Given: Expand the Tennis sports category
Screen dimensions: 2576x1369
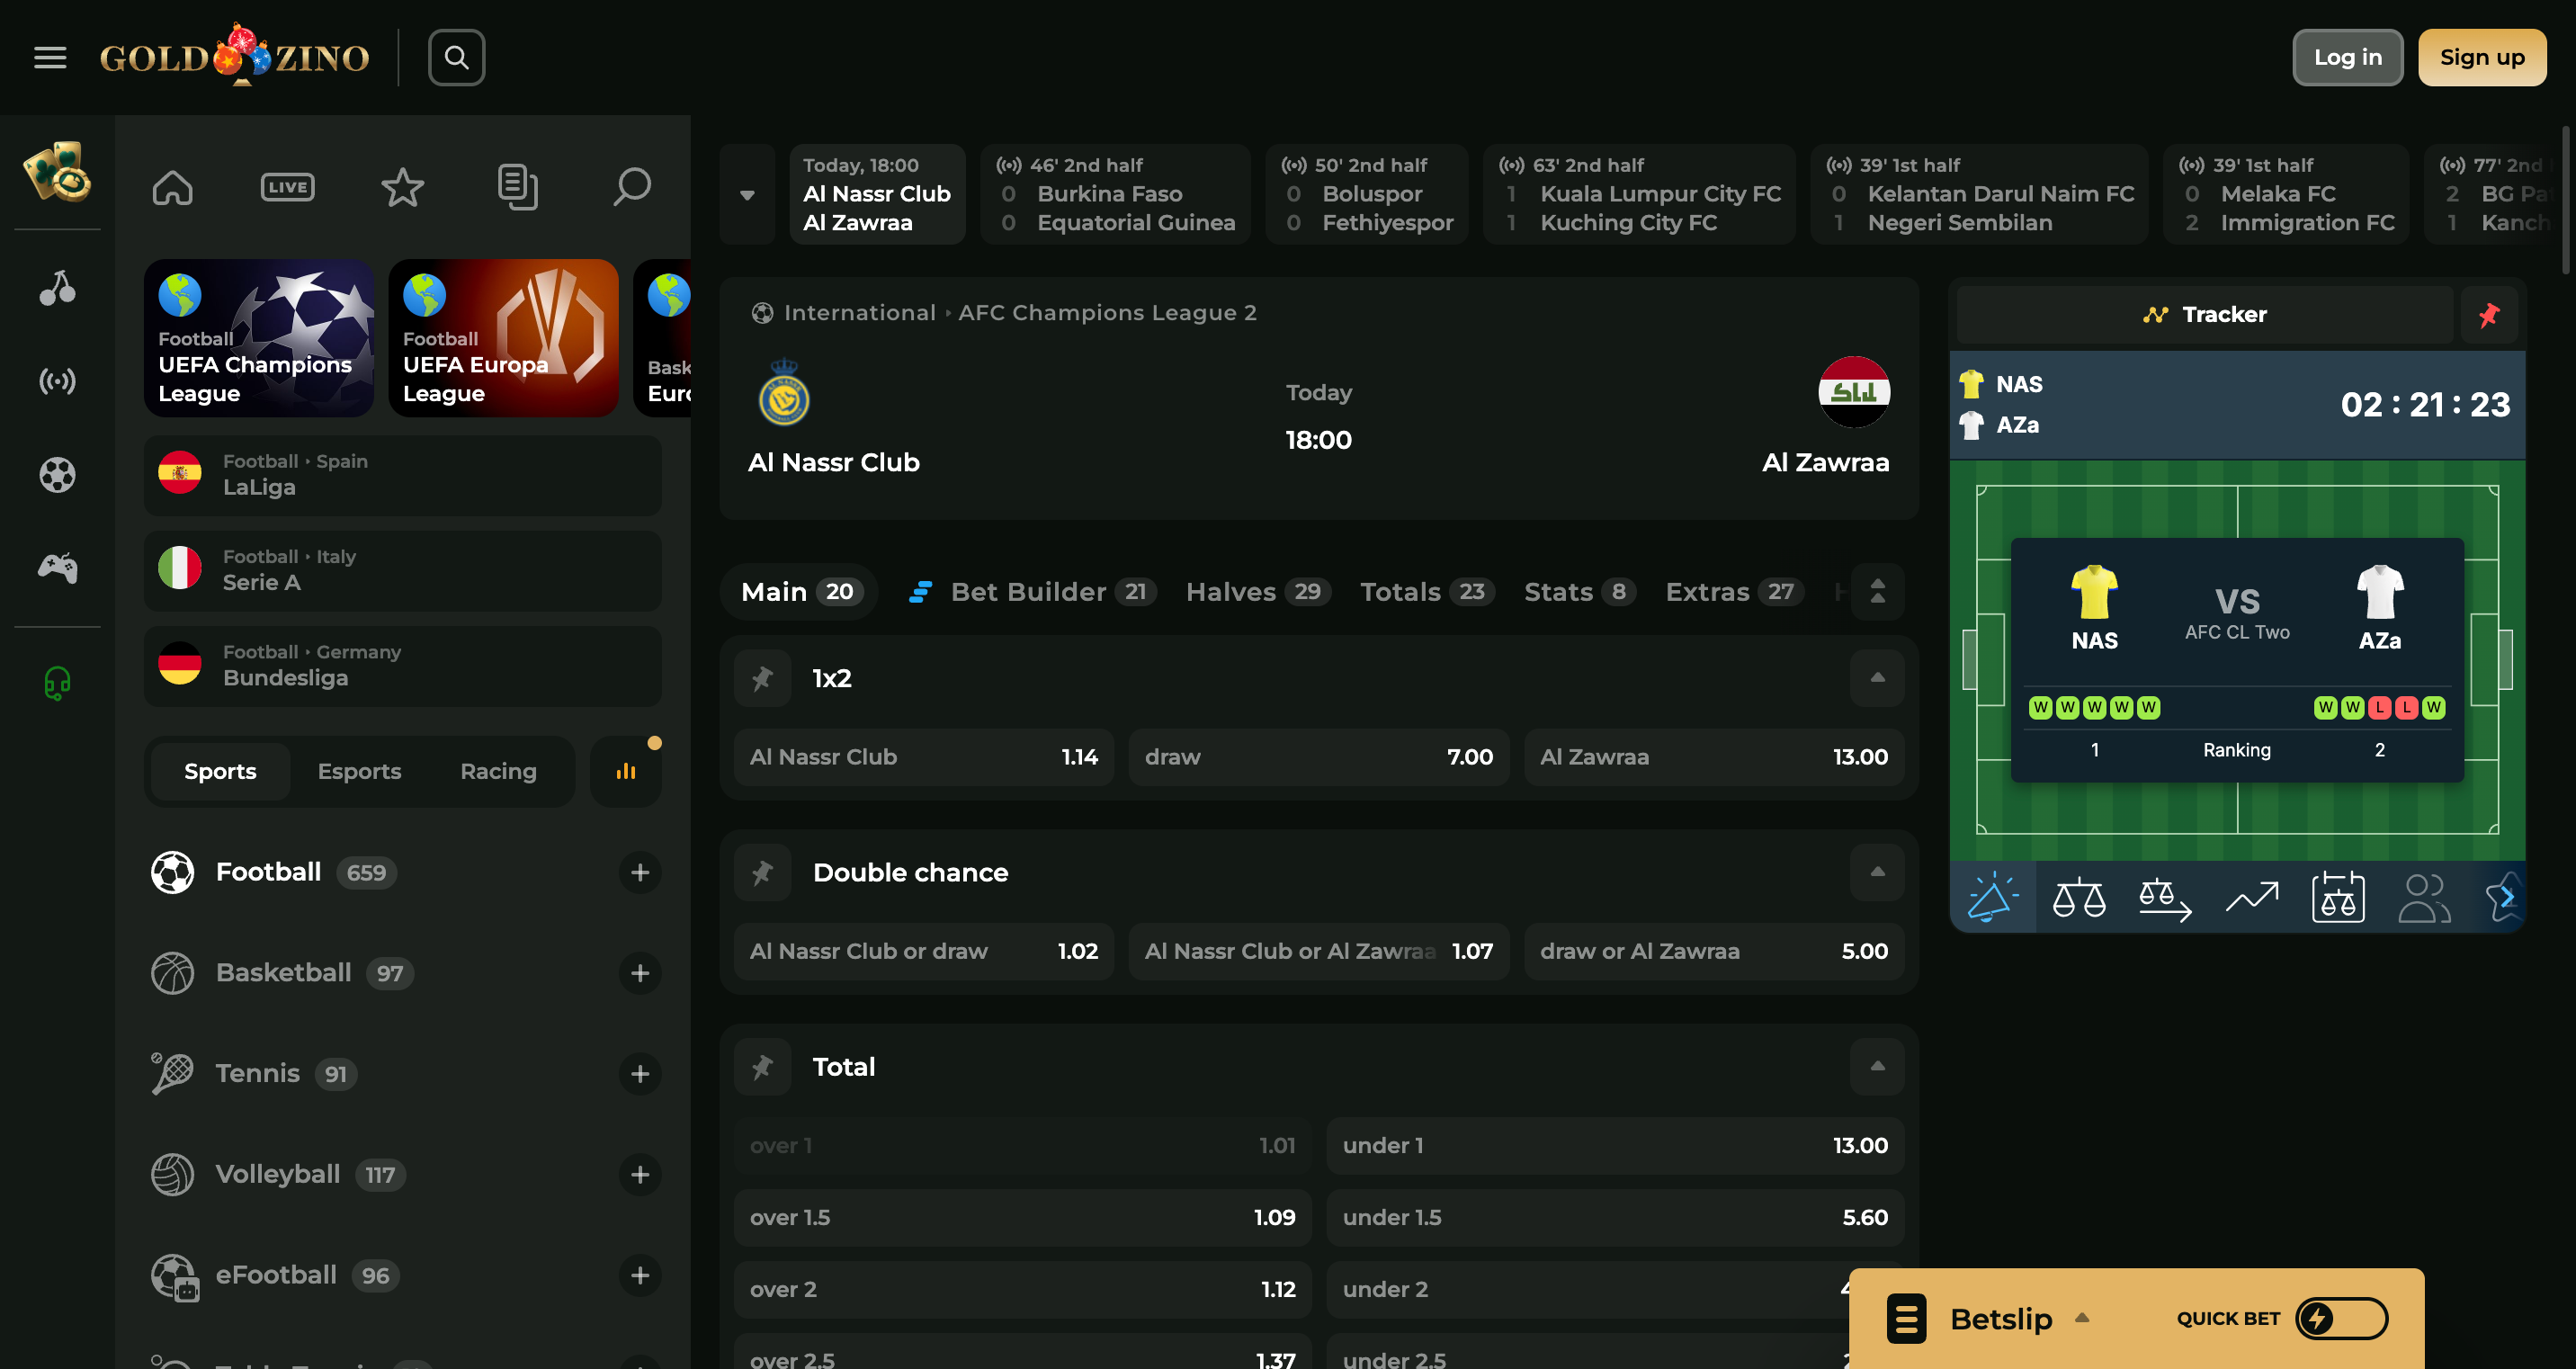Looking at the screenshot, I should click(x=640, y=1074).
